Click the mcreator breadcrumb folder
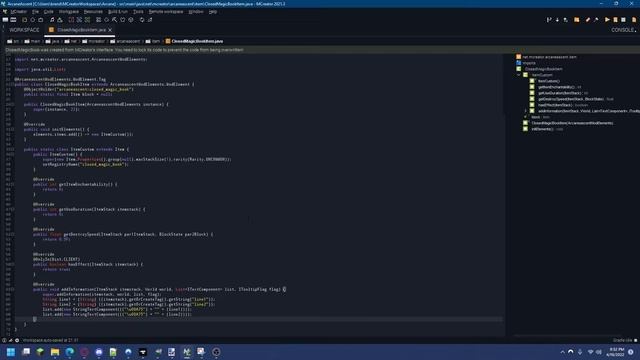 pyautogui.click(x=93, y=41)
